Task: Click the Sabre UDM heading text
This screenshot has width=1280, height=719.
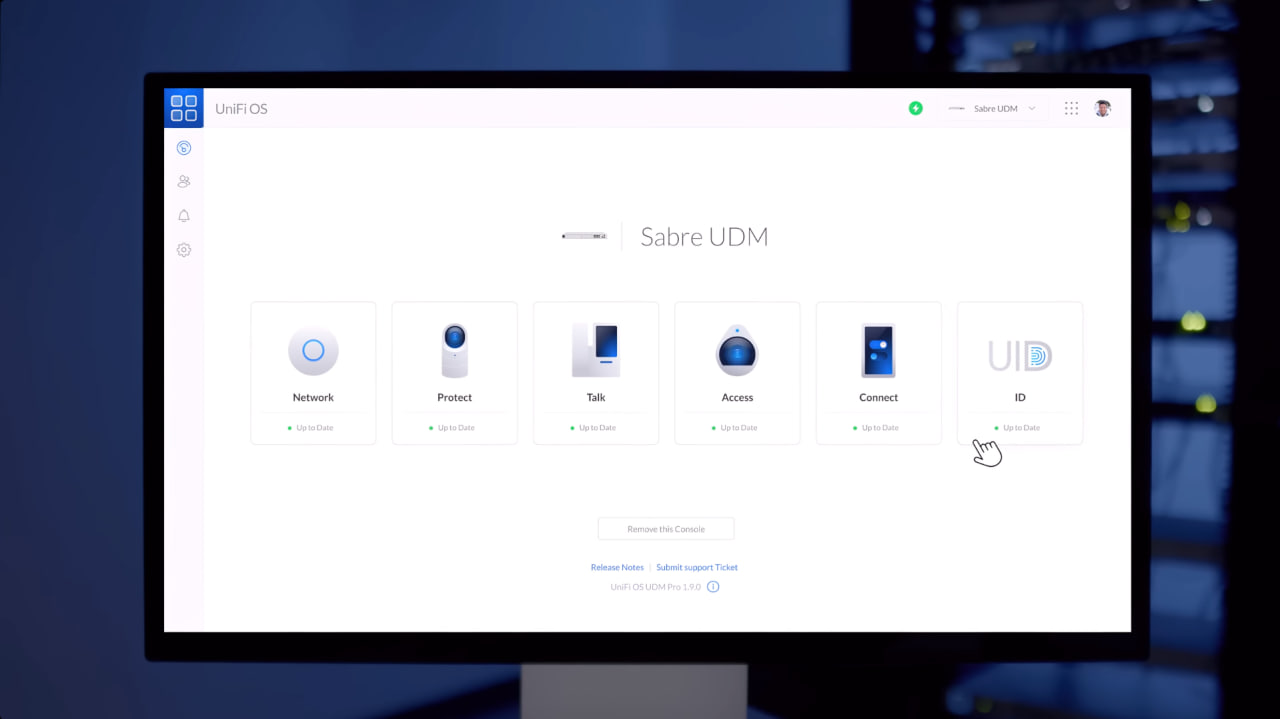Action: click(704, 237)
